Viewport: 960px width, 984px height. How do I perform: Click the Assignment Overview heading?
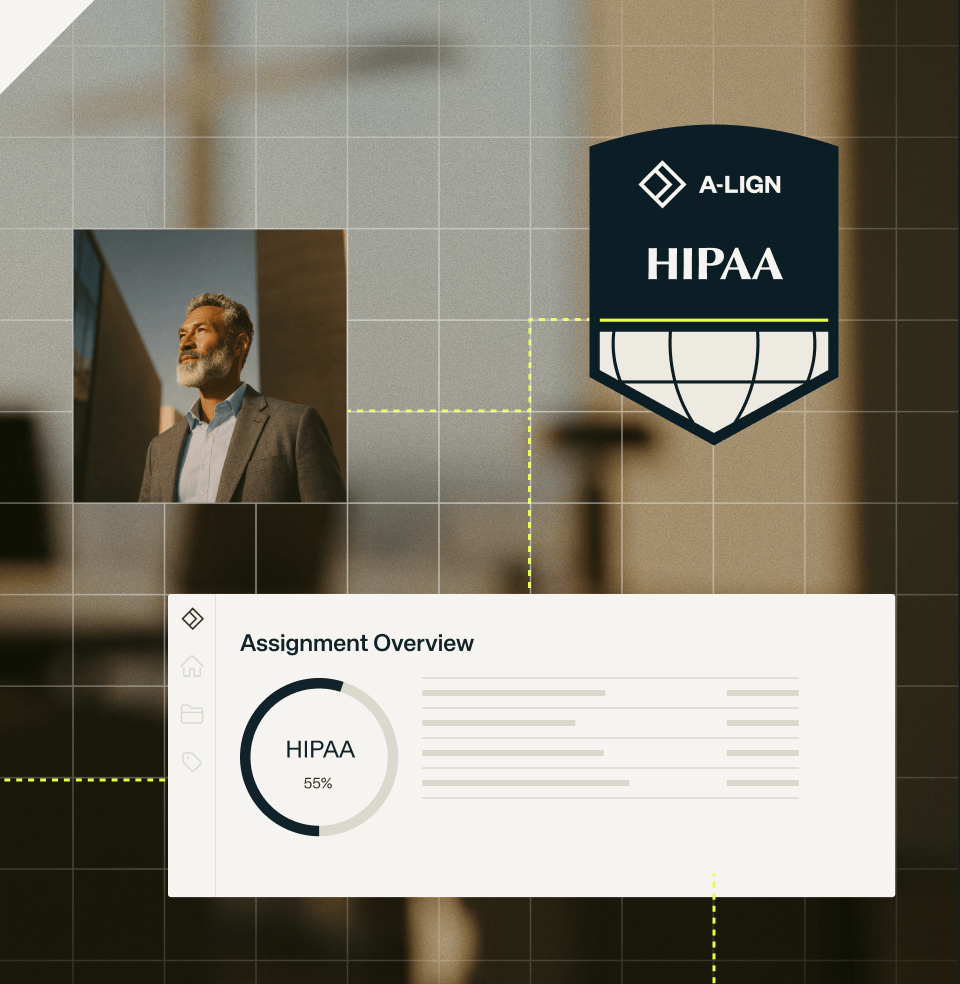tap(357, 643)
